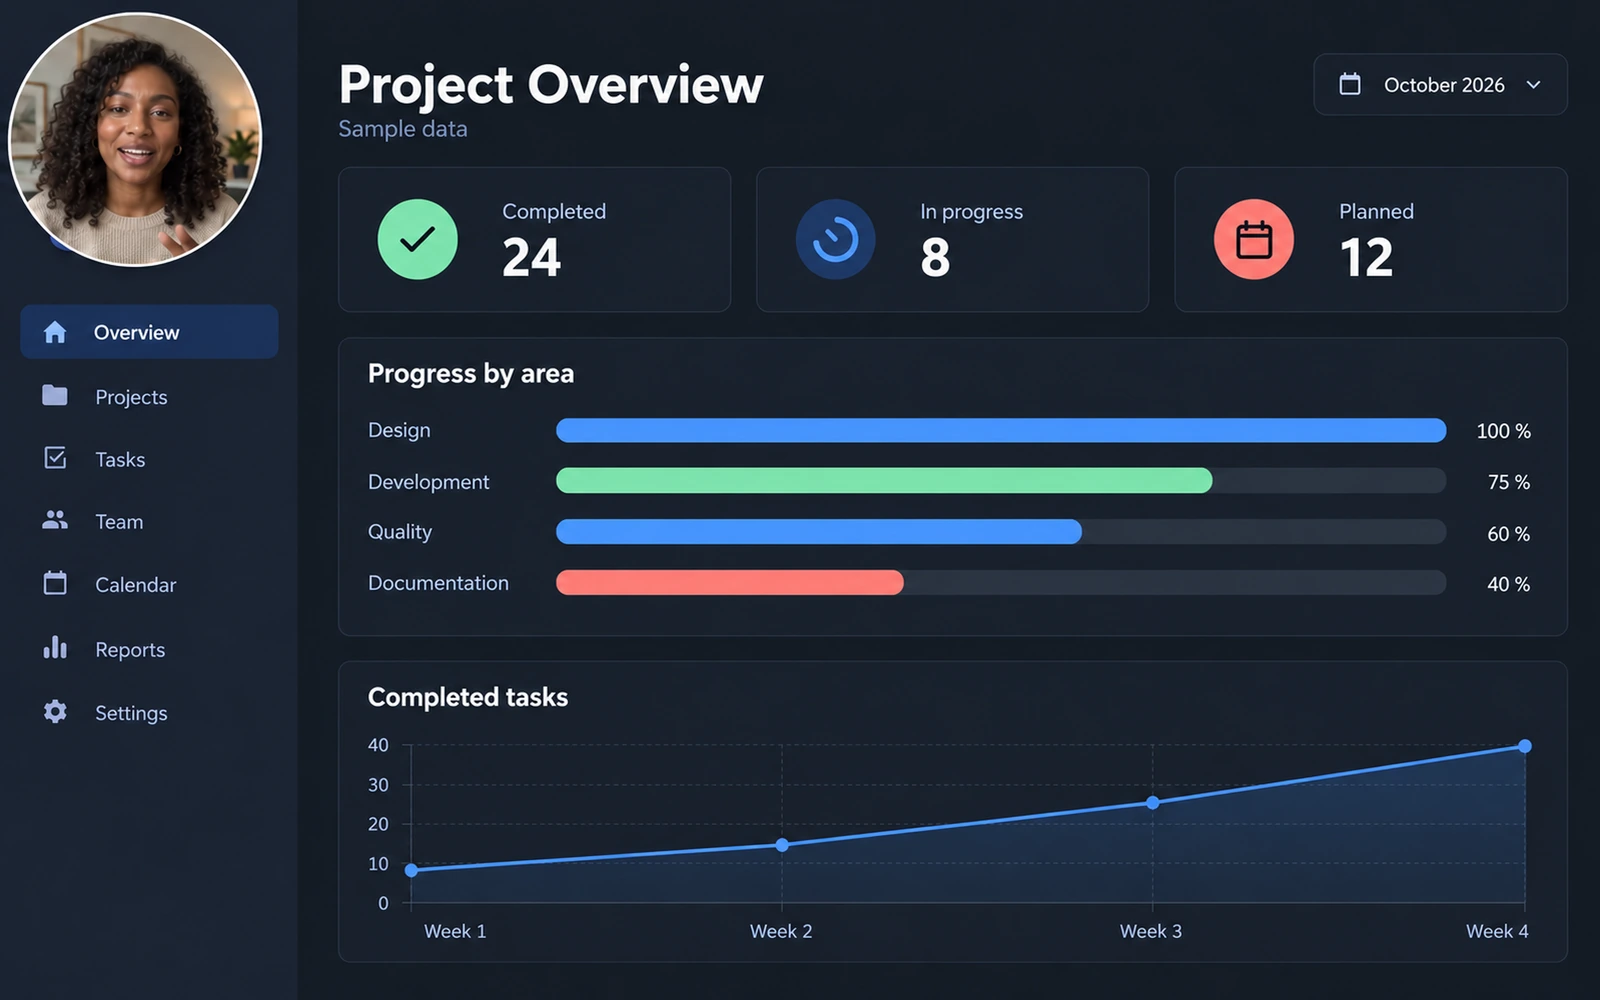Select the Week 2 data point
The height and width of the screenshot is (1000, 1600).
(x=782, y=845)
